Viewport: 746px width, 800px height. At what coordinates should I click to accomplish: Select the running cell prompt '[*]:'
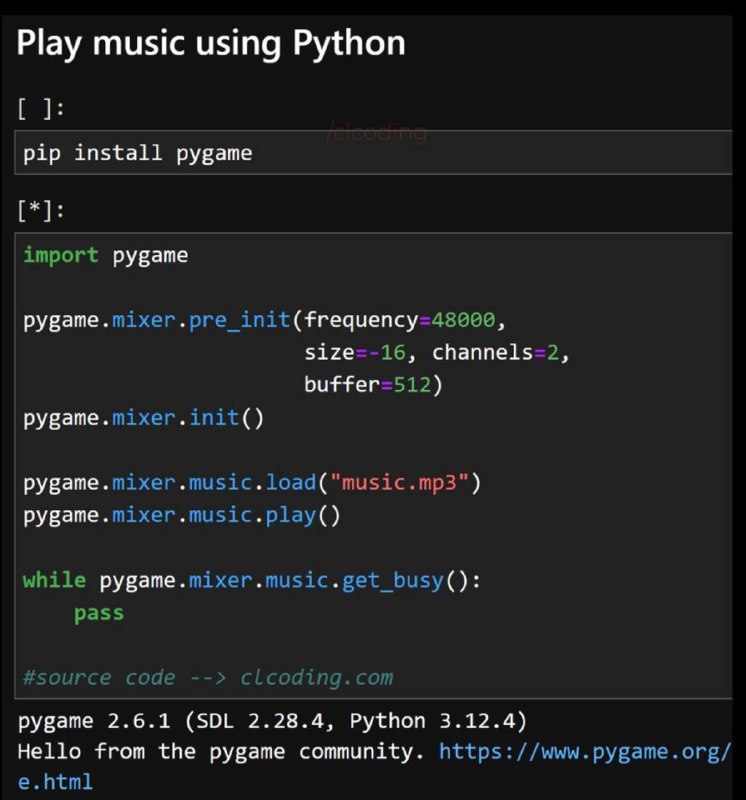(x=41, y=210)
